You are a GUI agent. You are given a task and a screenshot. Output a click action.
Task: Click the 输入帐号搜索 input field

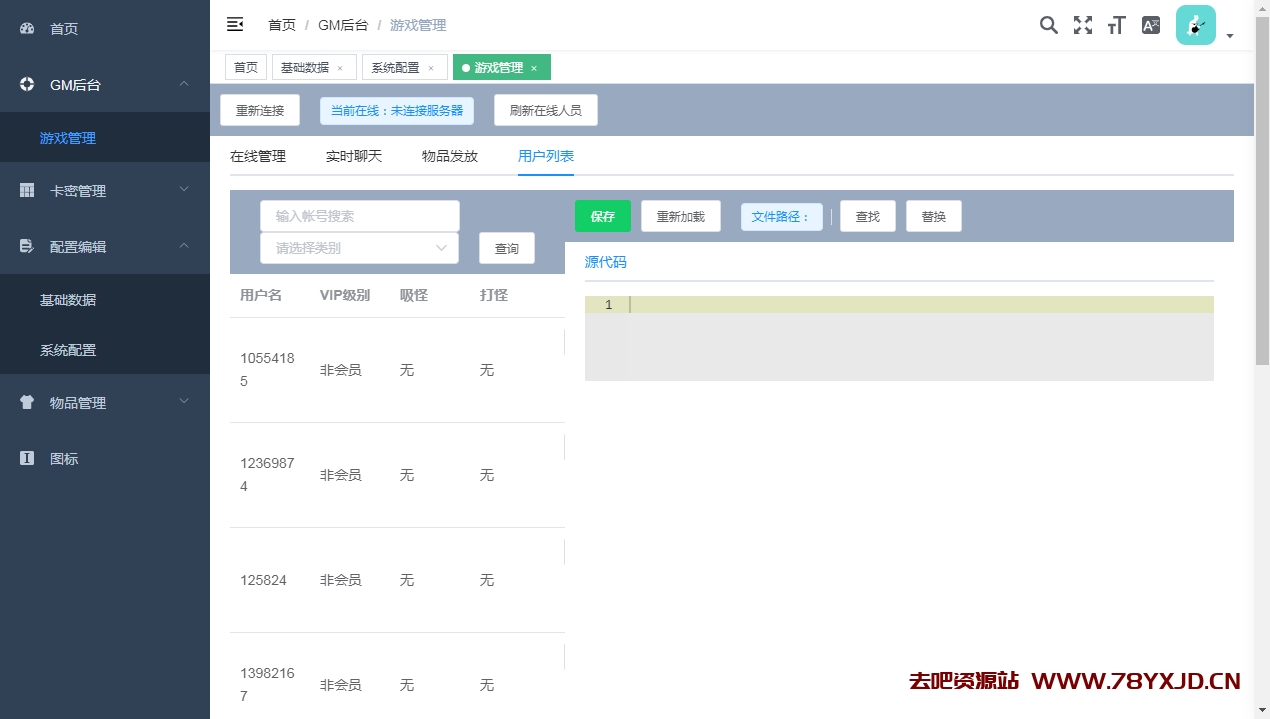(359, 216)
